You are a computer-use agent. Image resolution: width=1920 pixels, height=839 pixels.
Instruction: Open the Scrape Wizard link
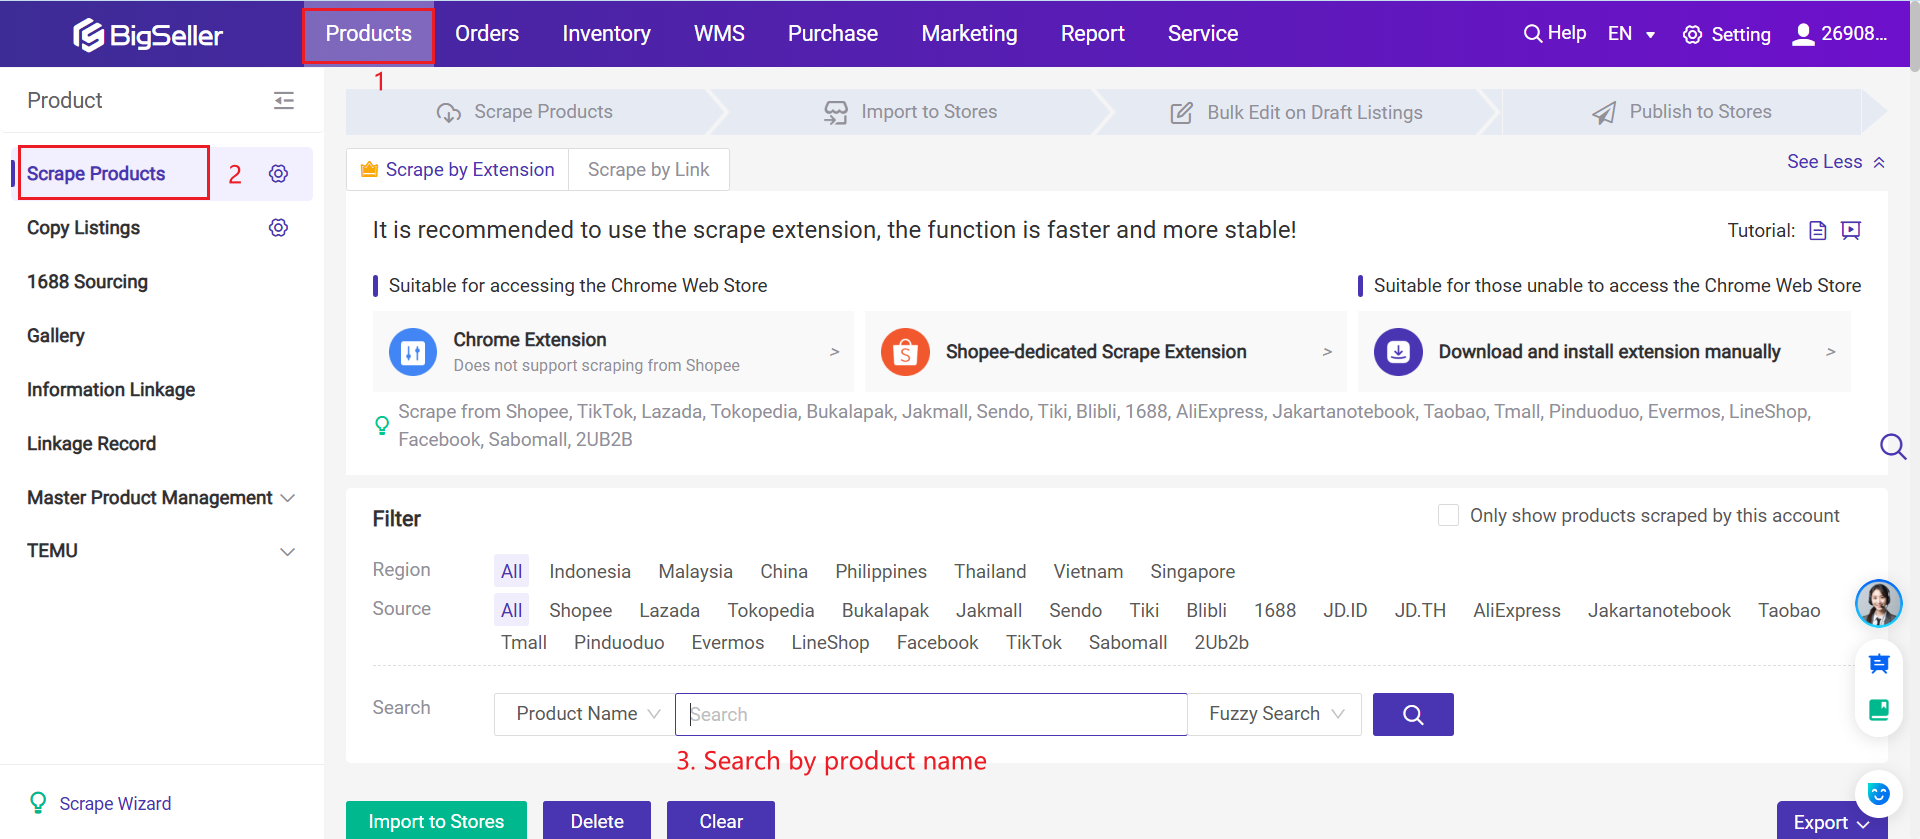[115, 803]
